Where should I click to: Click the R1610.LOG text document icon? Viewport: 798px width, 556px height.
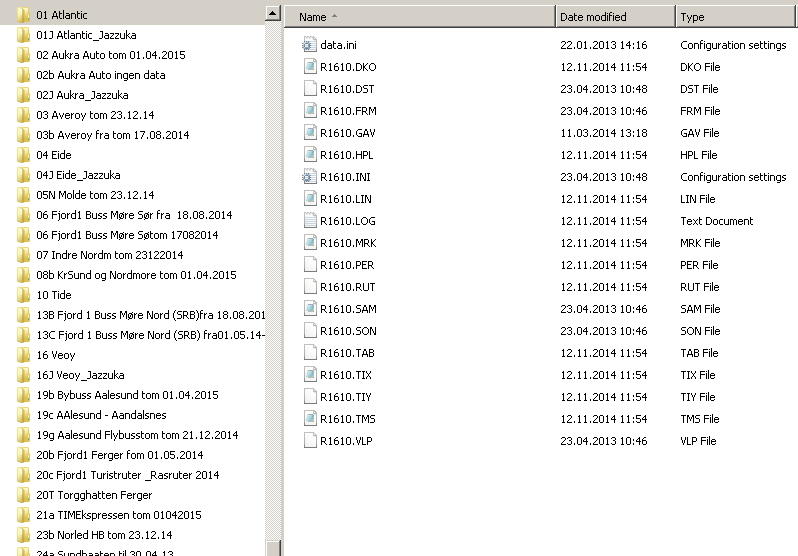click(x=310, y=220)
